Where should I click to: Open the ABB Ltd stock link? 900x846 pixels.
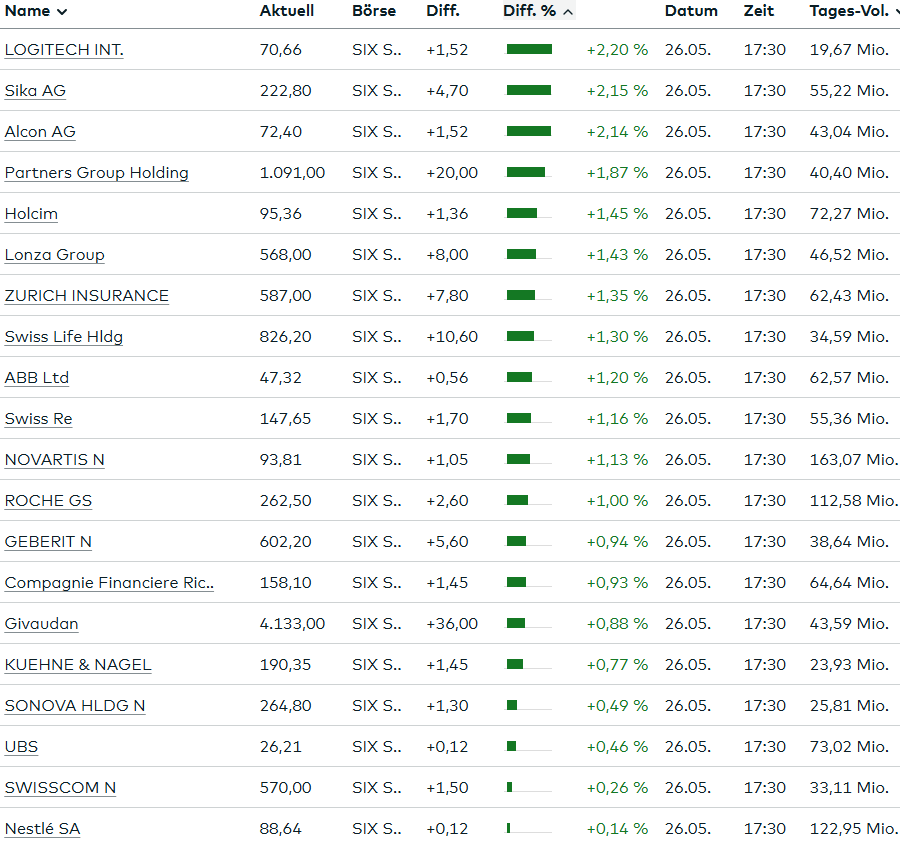(37, 378)
